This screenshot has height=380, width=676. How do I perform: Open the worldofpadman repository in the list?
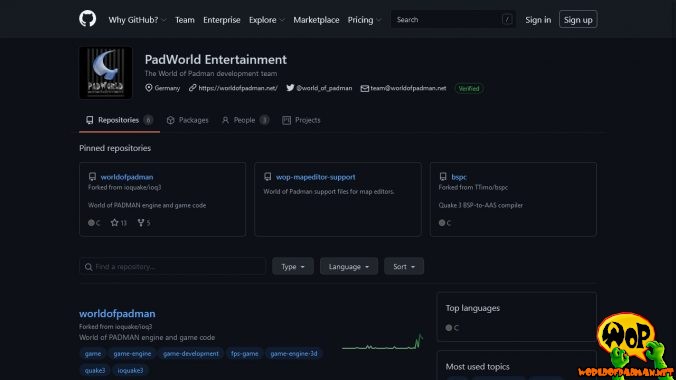click(x=117, y=314)
